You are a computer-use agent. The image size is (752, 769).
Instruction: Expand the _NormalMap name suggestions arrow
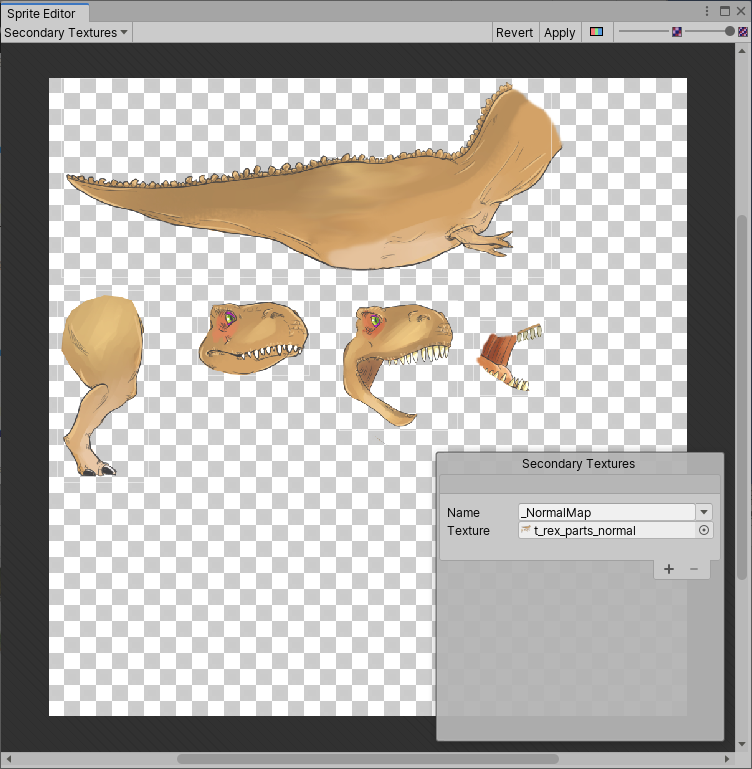click(704, 512)
